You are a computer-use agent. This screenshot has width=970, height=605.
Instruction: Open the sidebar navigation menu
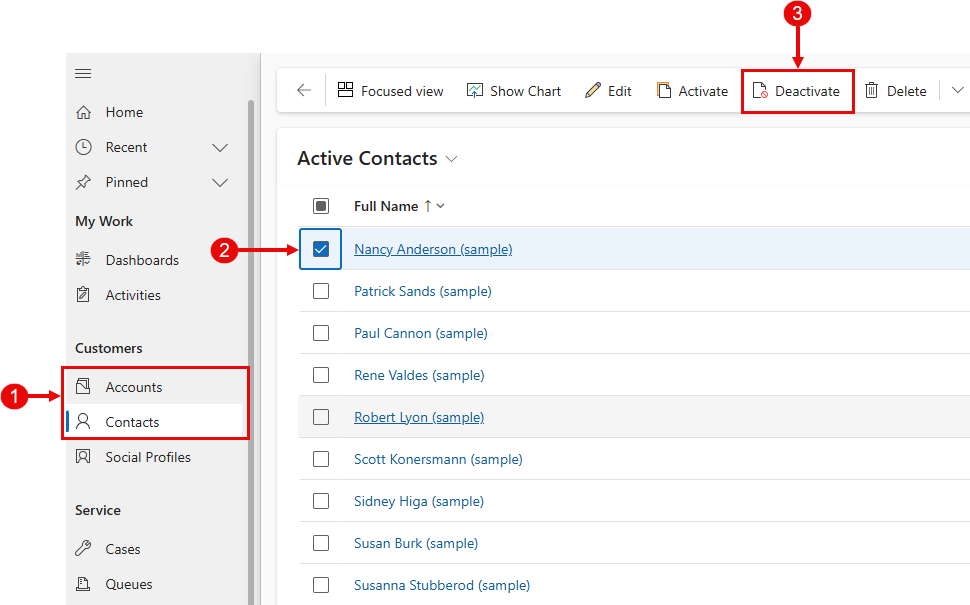tap(83, 73)
